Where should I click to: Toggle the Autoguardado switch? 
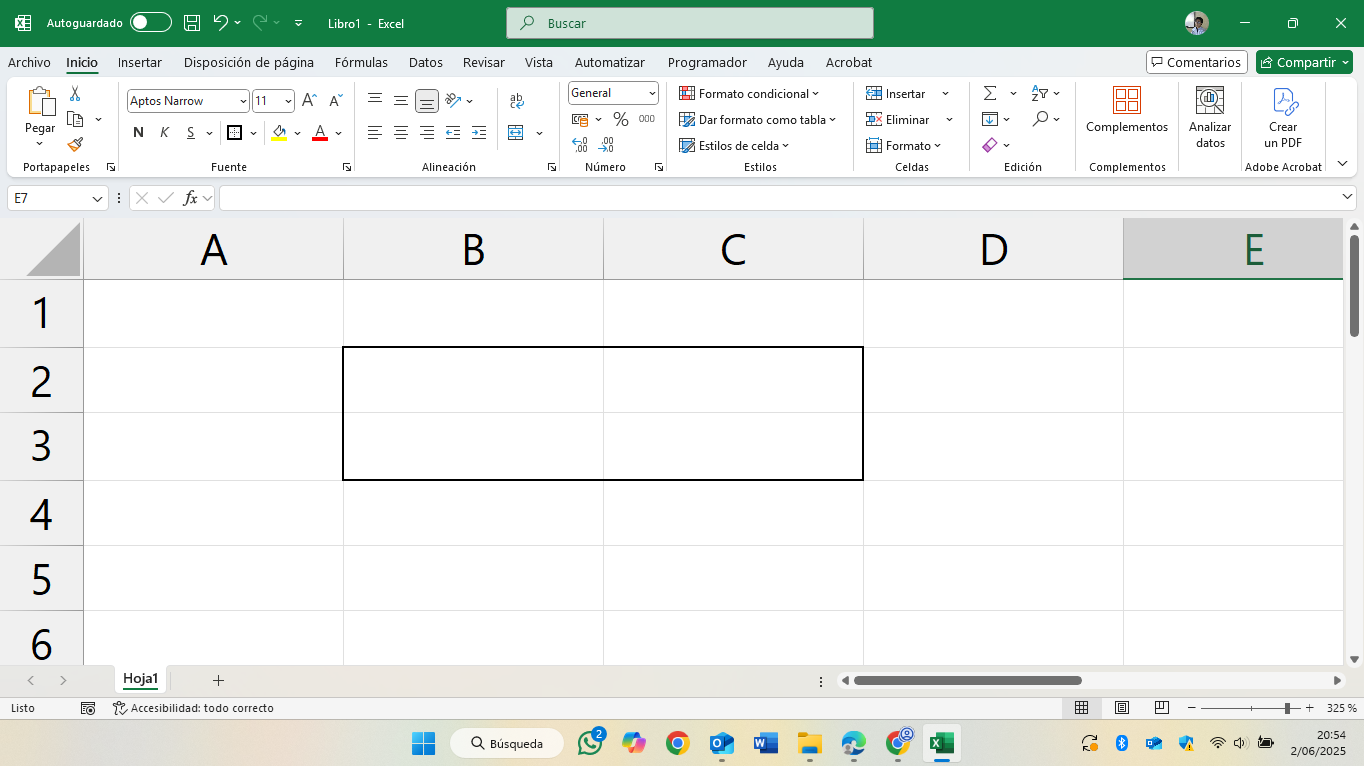[151, 22]
